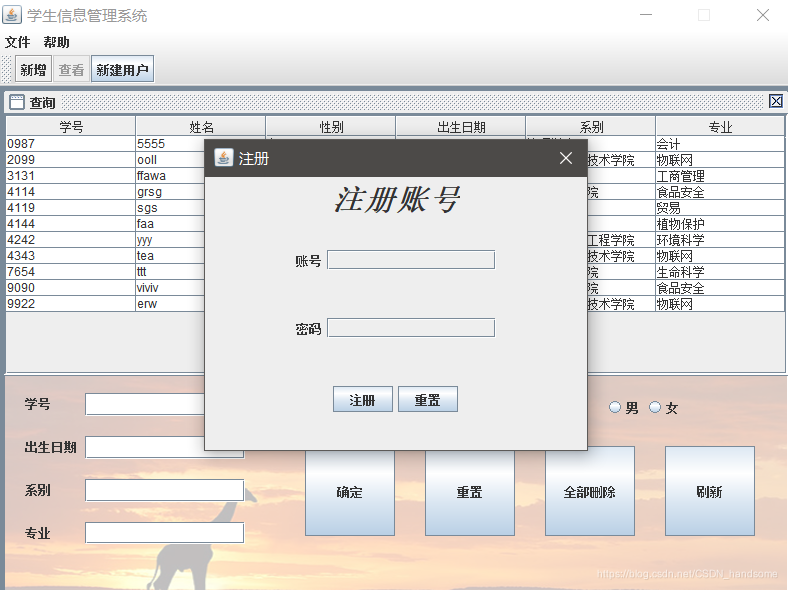Viewport: 788px width, 590px height.
Task: Select major cell 会计
Action: [720, 144]
